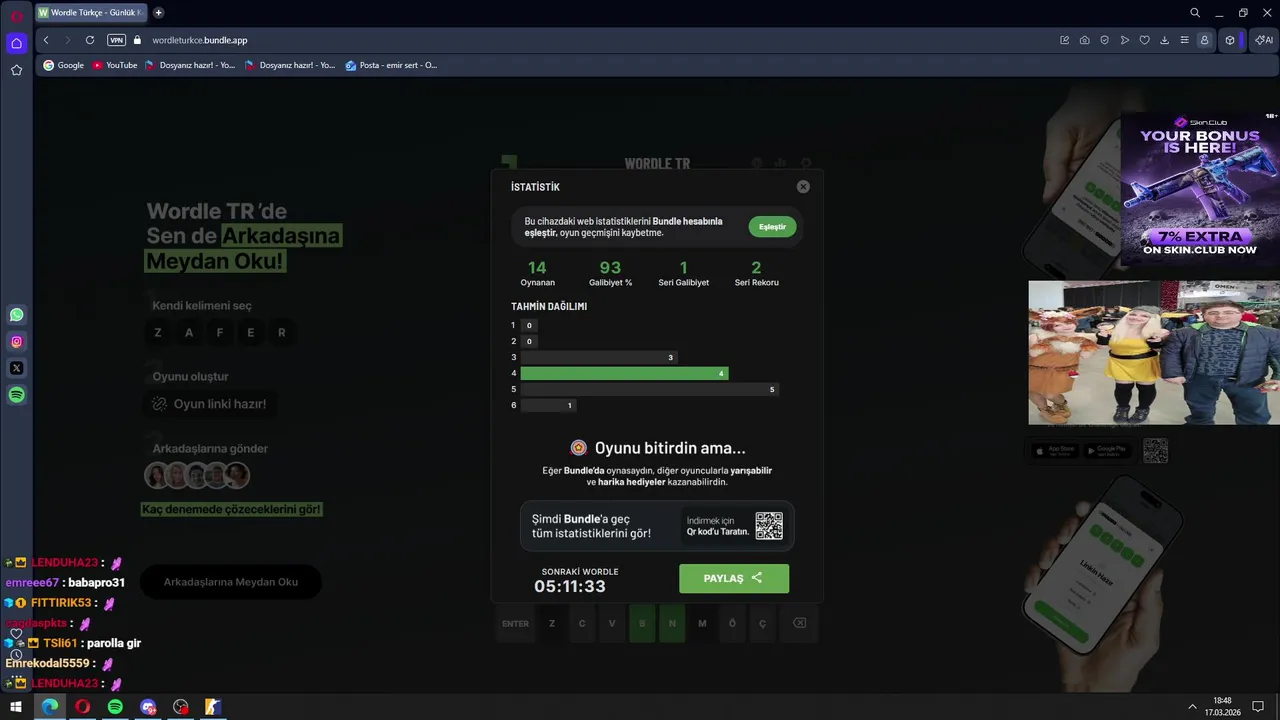Click the ENTER key on keyboard
Screen dimensions: 1280x720
click(x=515, y=624)
